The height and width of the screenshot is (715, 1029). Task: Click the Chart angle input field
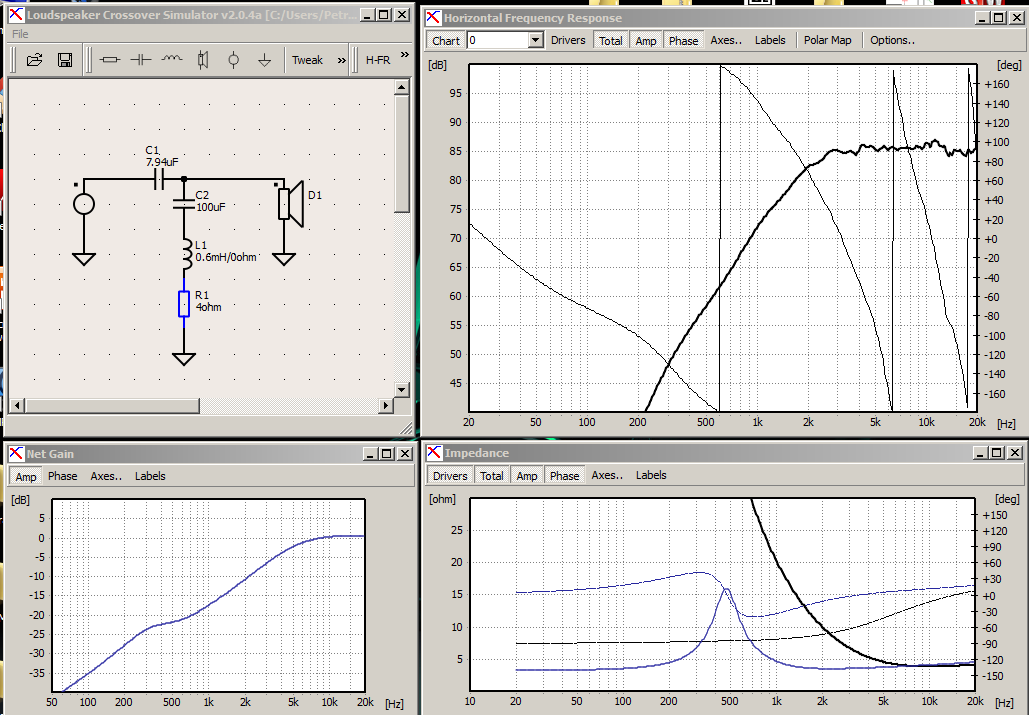(498, 41)
